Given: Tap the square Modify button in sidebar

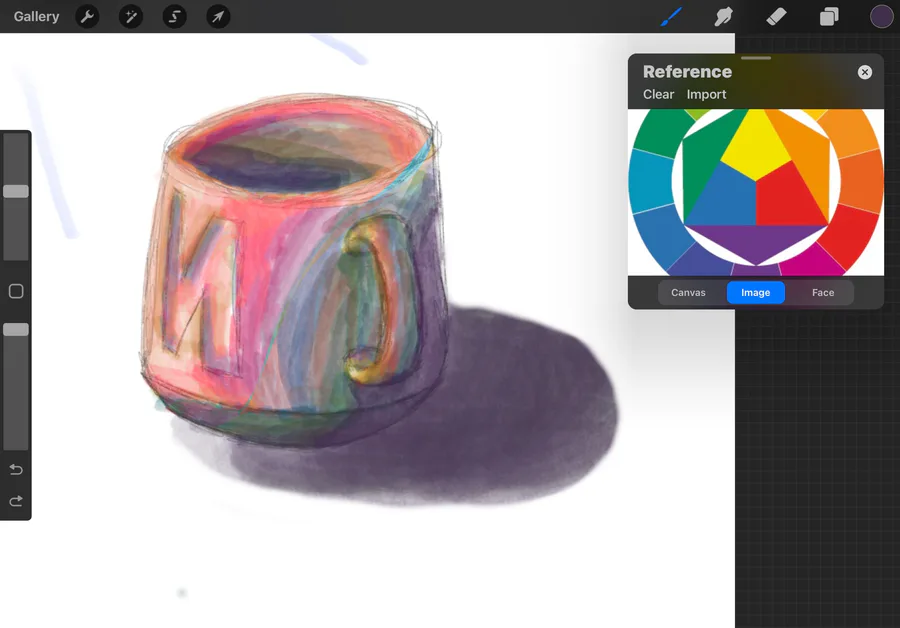Looking at the screenshot, I should (x=16, y=291).
